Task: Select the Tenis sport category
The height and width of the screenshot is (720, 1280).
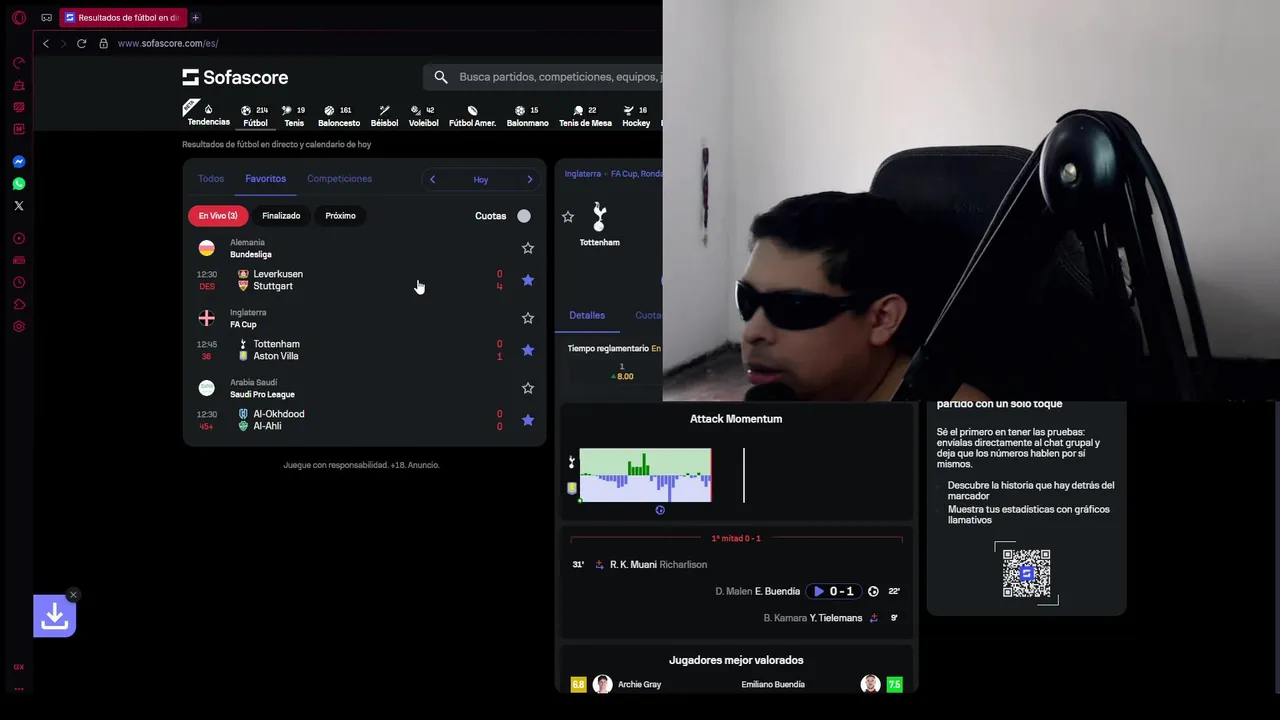Action: [x=294, y=116]
